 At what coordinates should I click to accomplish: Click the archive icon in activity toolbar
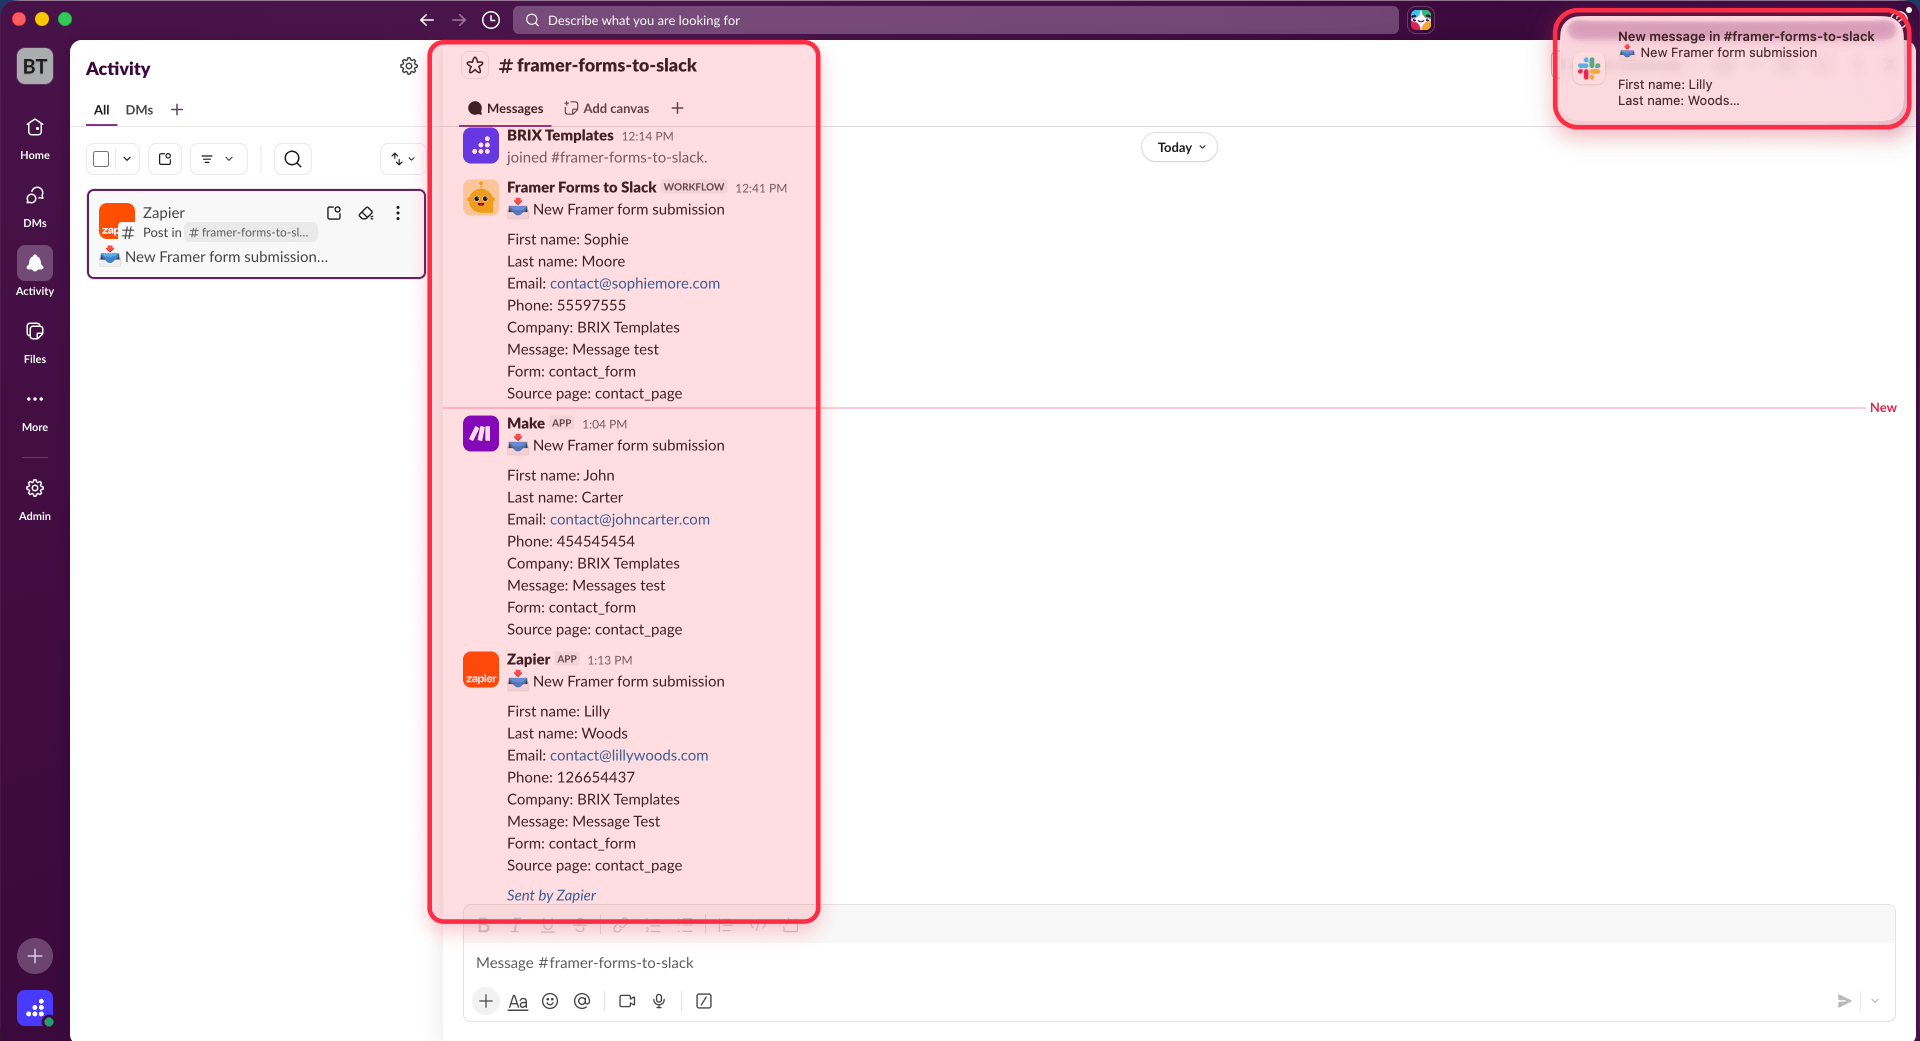click(165, 159)
